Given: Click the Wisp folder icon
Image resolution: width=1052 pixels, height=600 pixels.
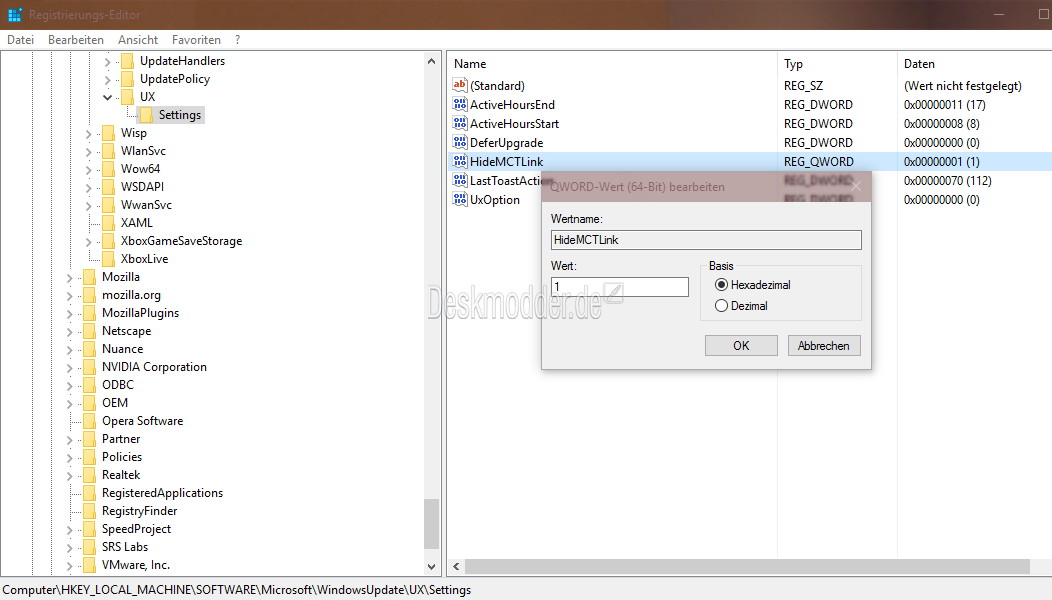Looking at the screenshot, I should pyautogui.click(x=108, y=133).
